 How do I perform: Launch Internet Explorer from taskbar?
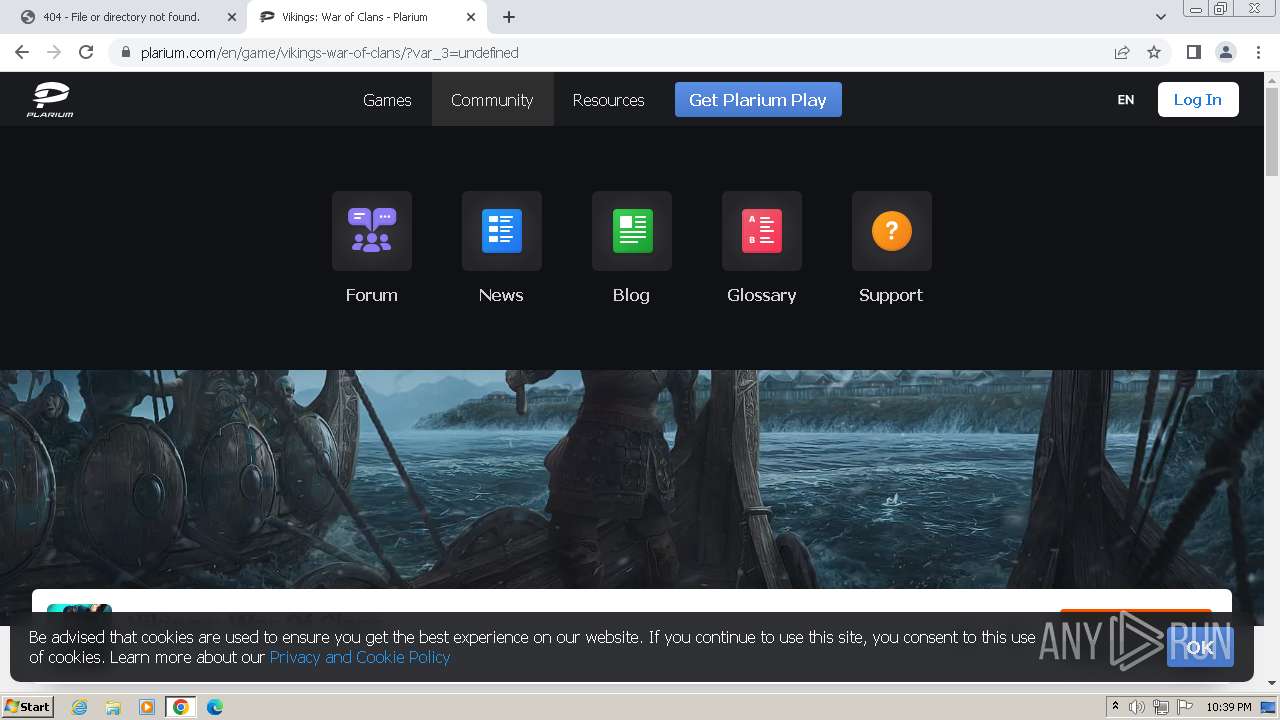[x=80, y=707]
